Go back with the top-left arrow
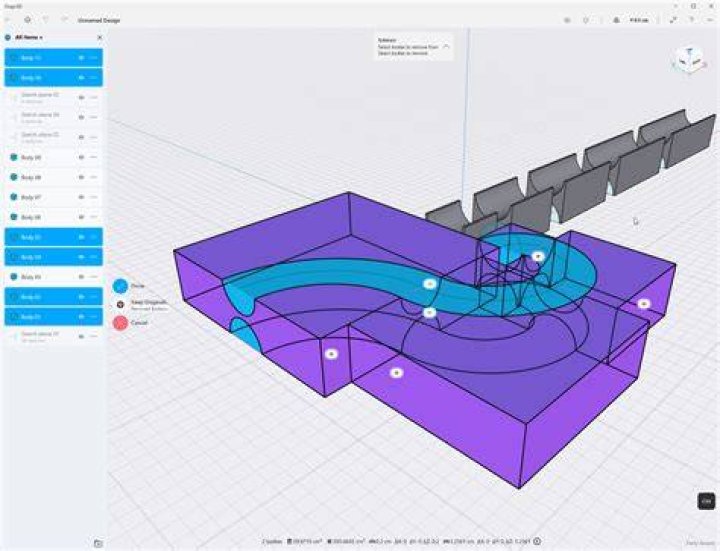Image resolution: width=720 pixels, height=551 pixels. pyautogui.click(x=9, y=20)
